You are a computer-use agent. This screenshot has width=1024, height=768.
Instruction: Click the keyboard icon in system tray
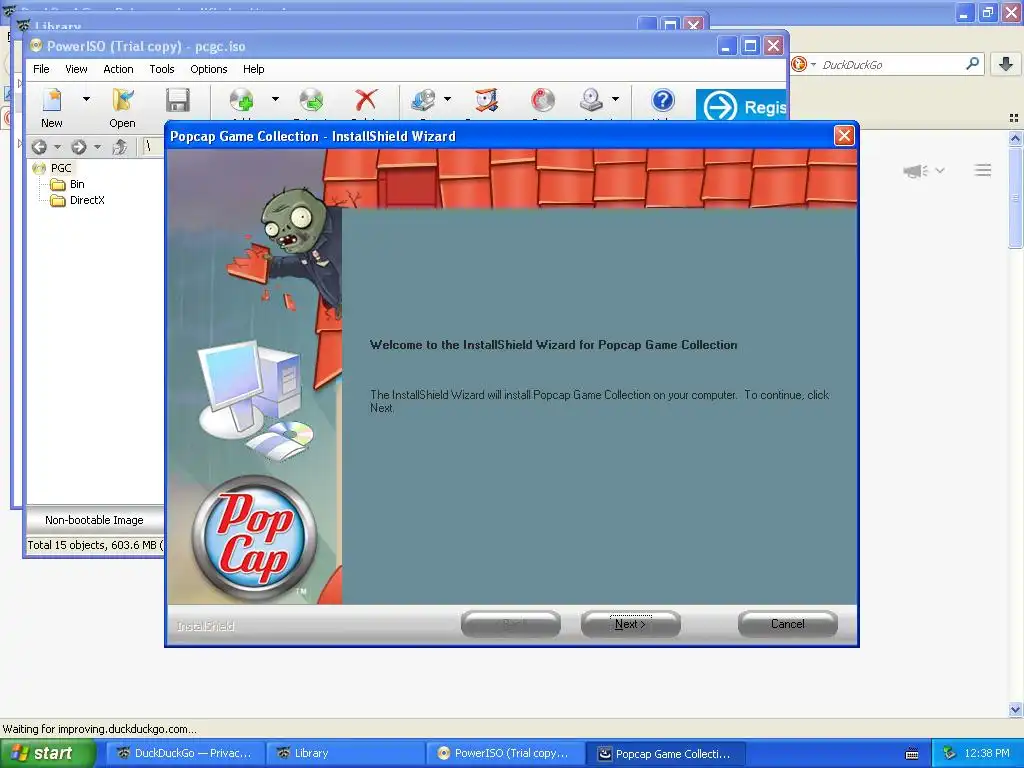[912, 754]
